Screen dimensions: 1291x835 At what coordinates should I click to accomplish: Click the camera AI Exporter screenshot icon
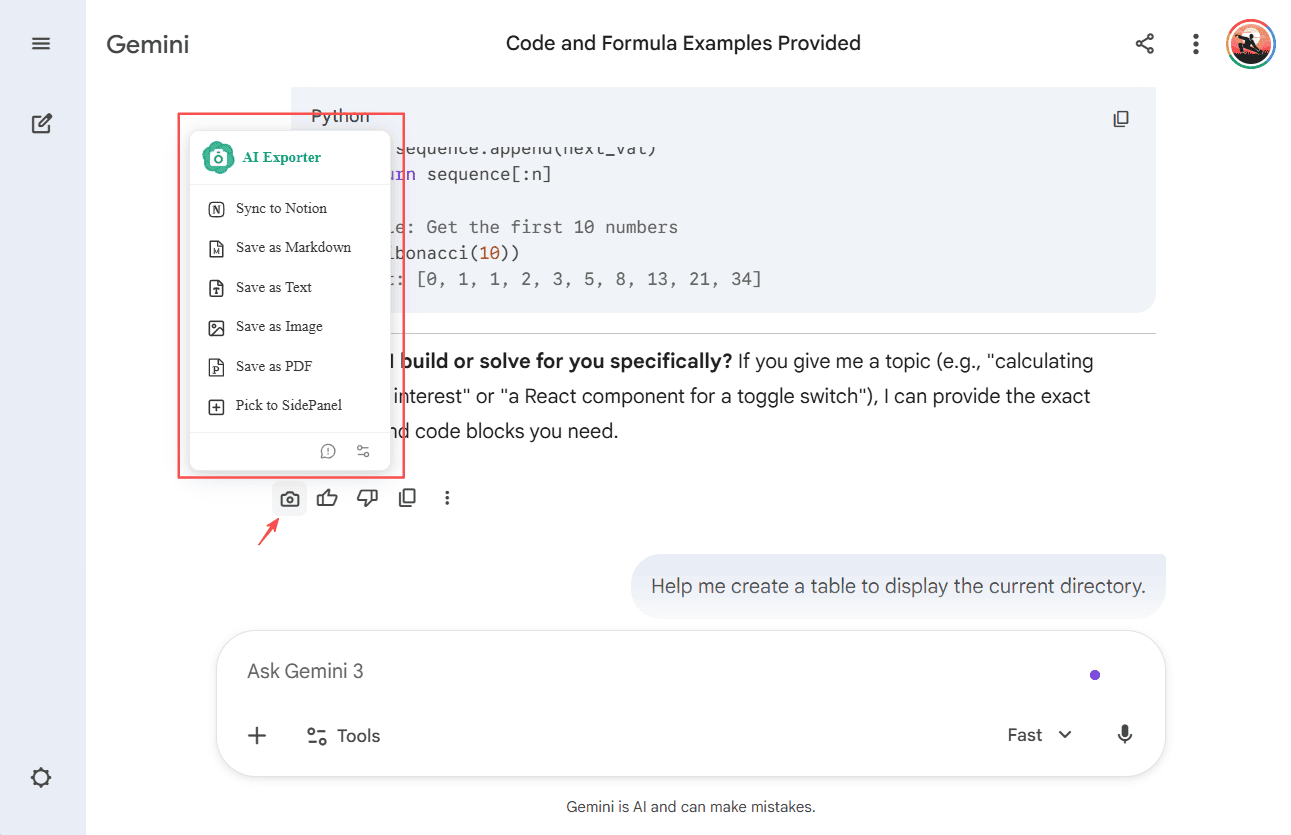click(x=289, y=497)
